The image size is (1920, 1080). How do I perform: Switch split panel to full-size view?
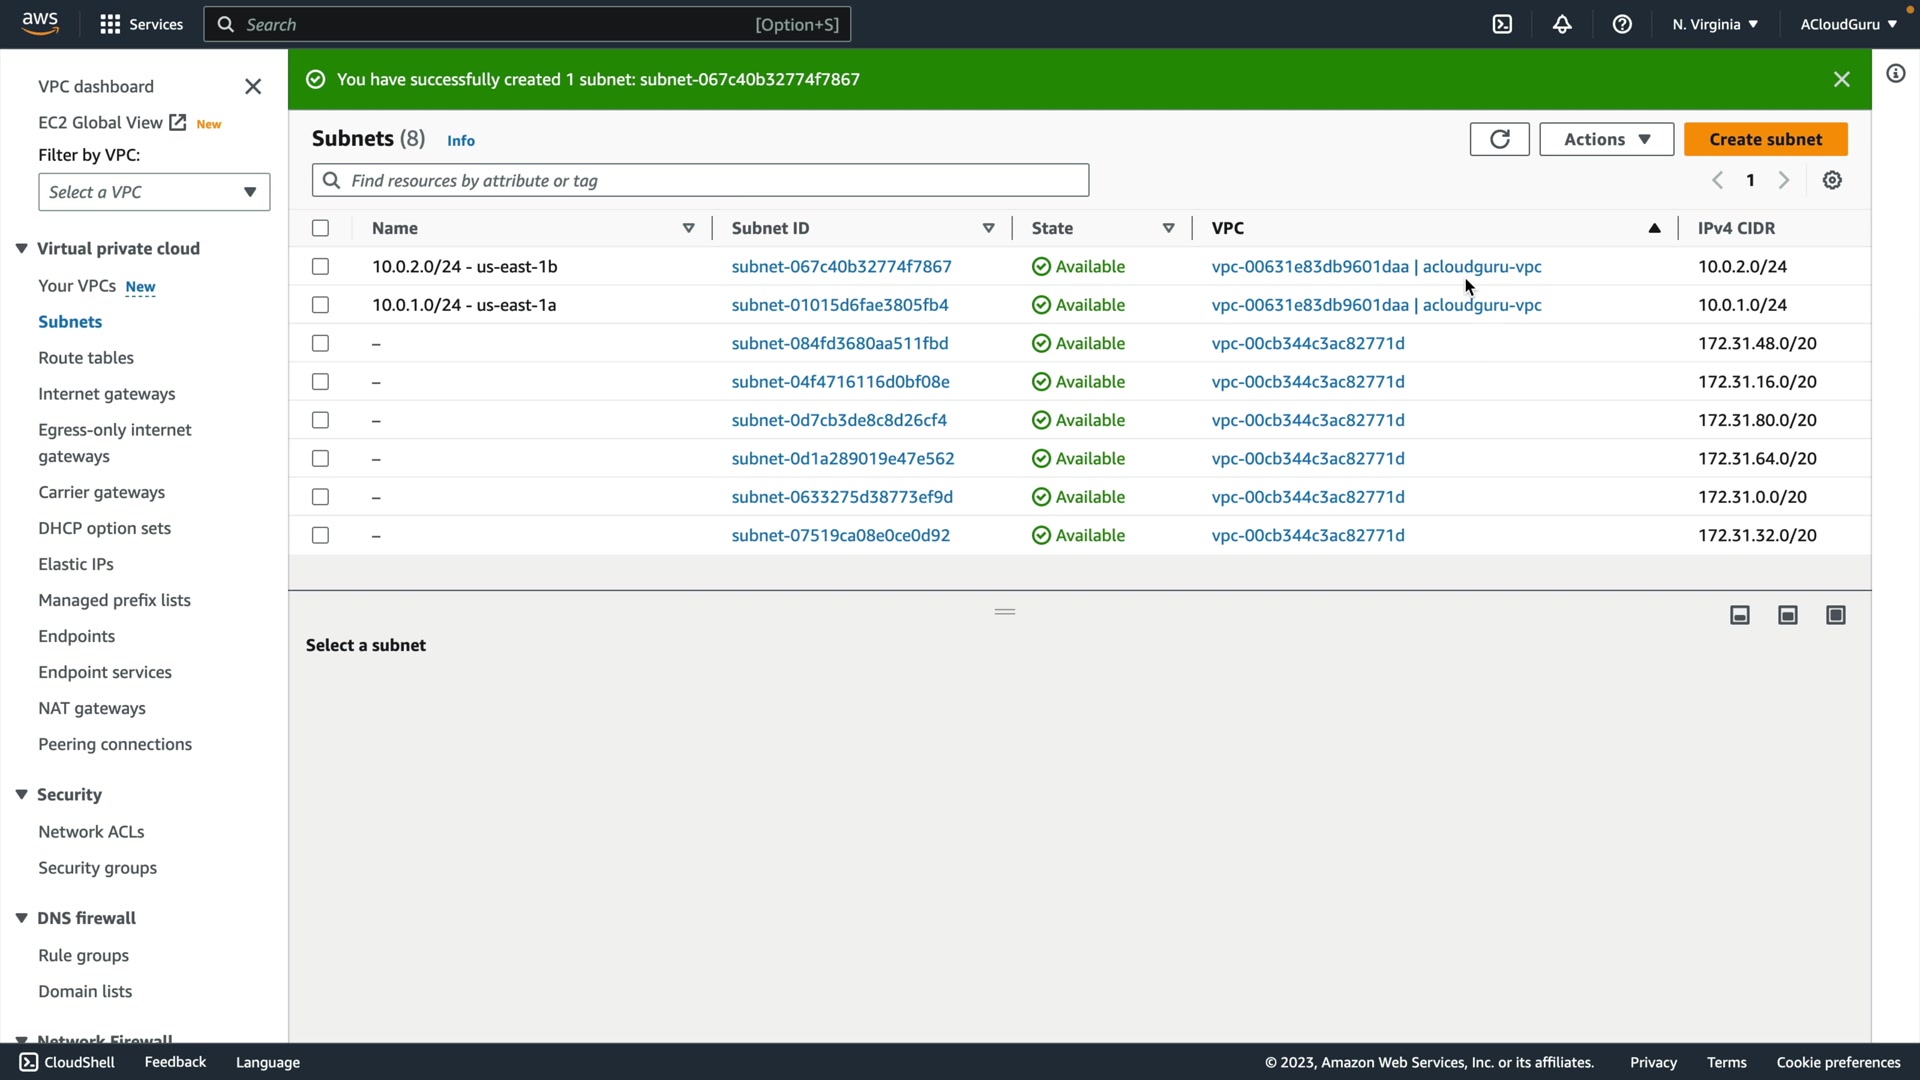pyautogui.click(x=1836, y=615)
